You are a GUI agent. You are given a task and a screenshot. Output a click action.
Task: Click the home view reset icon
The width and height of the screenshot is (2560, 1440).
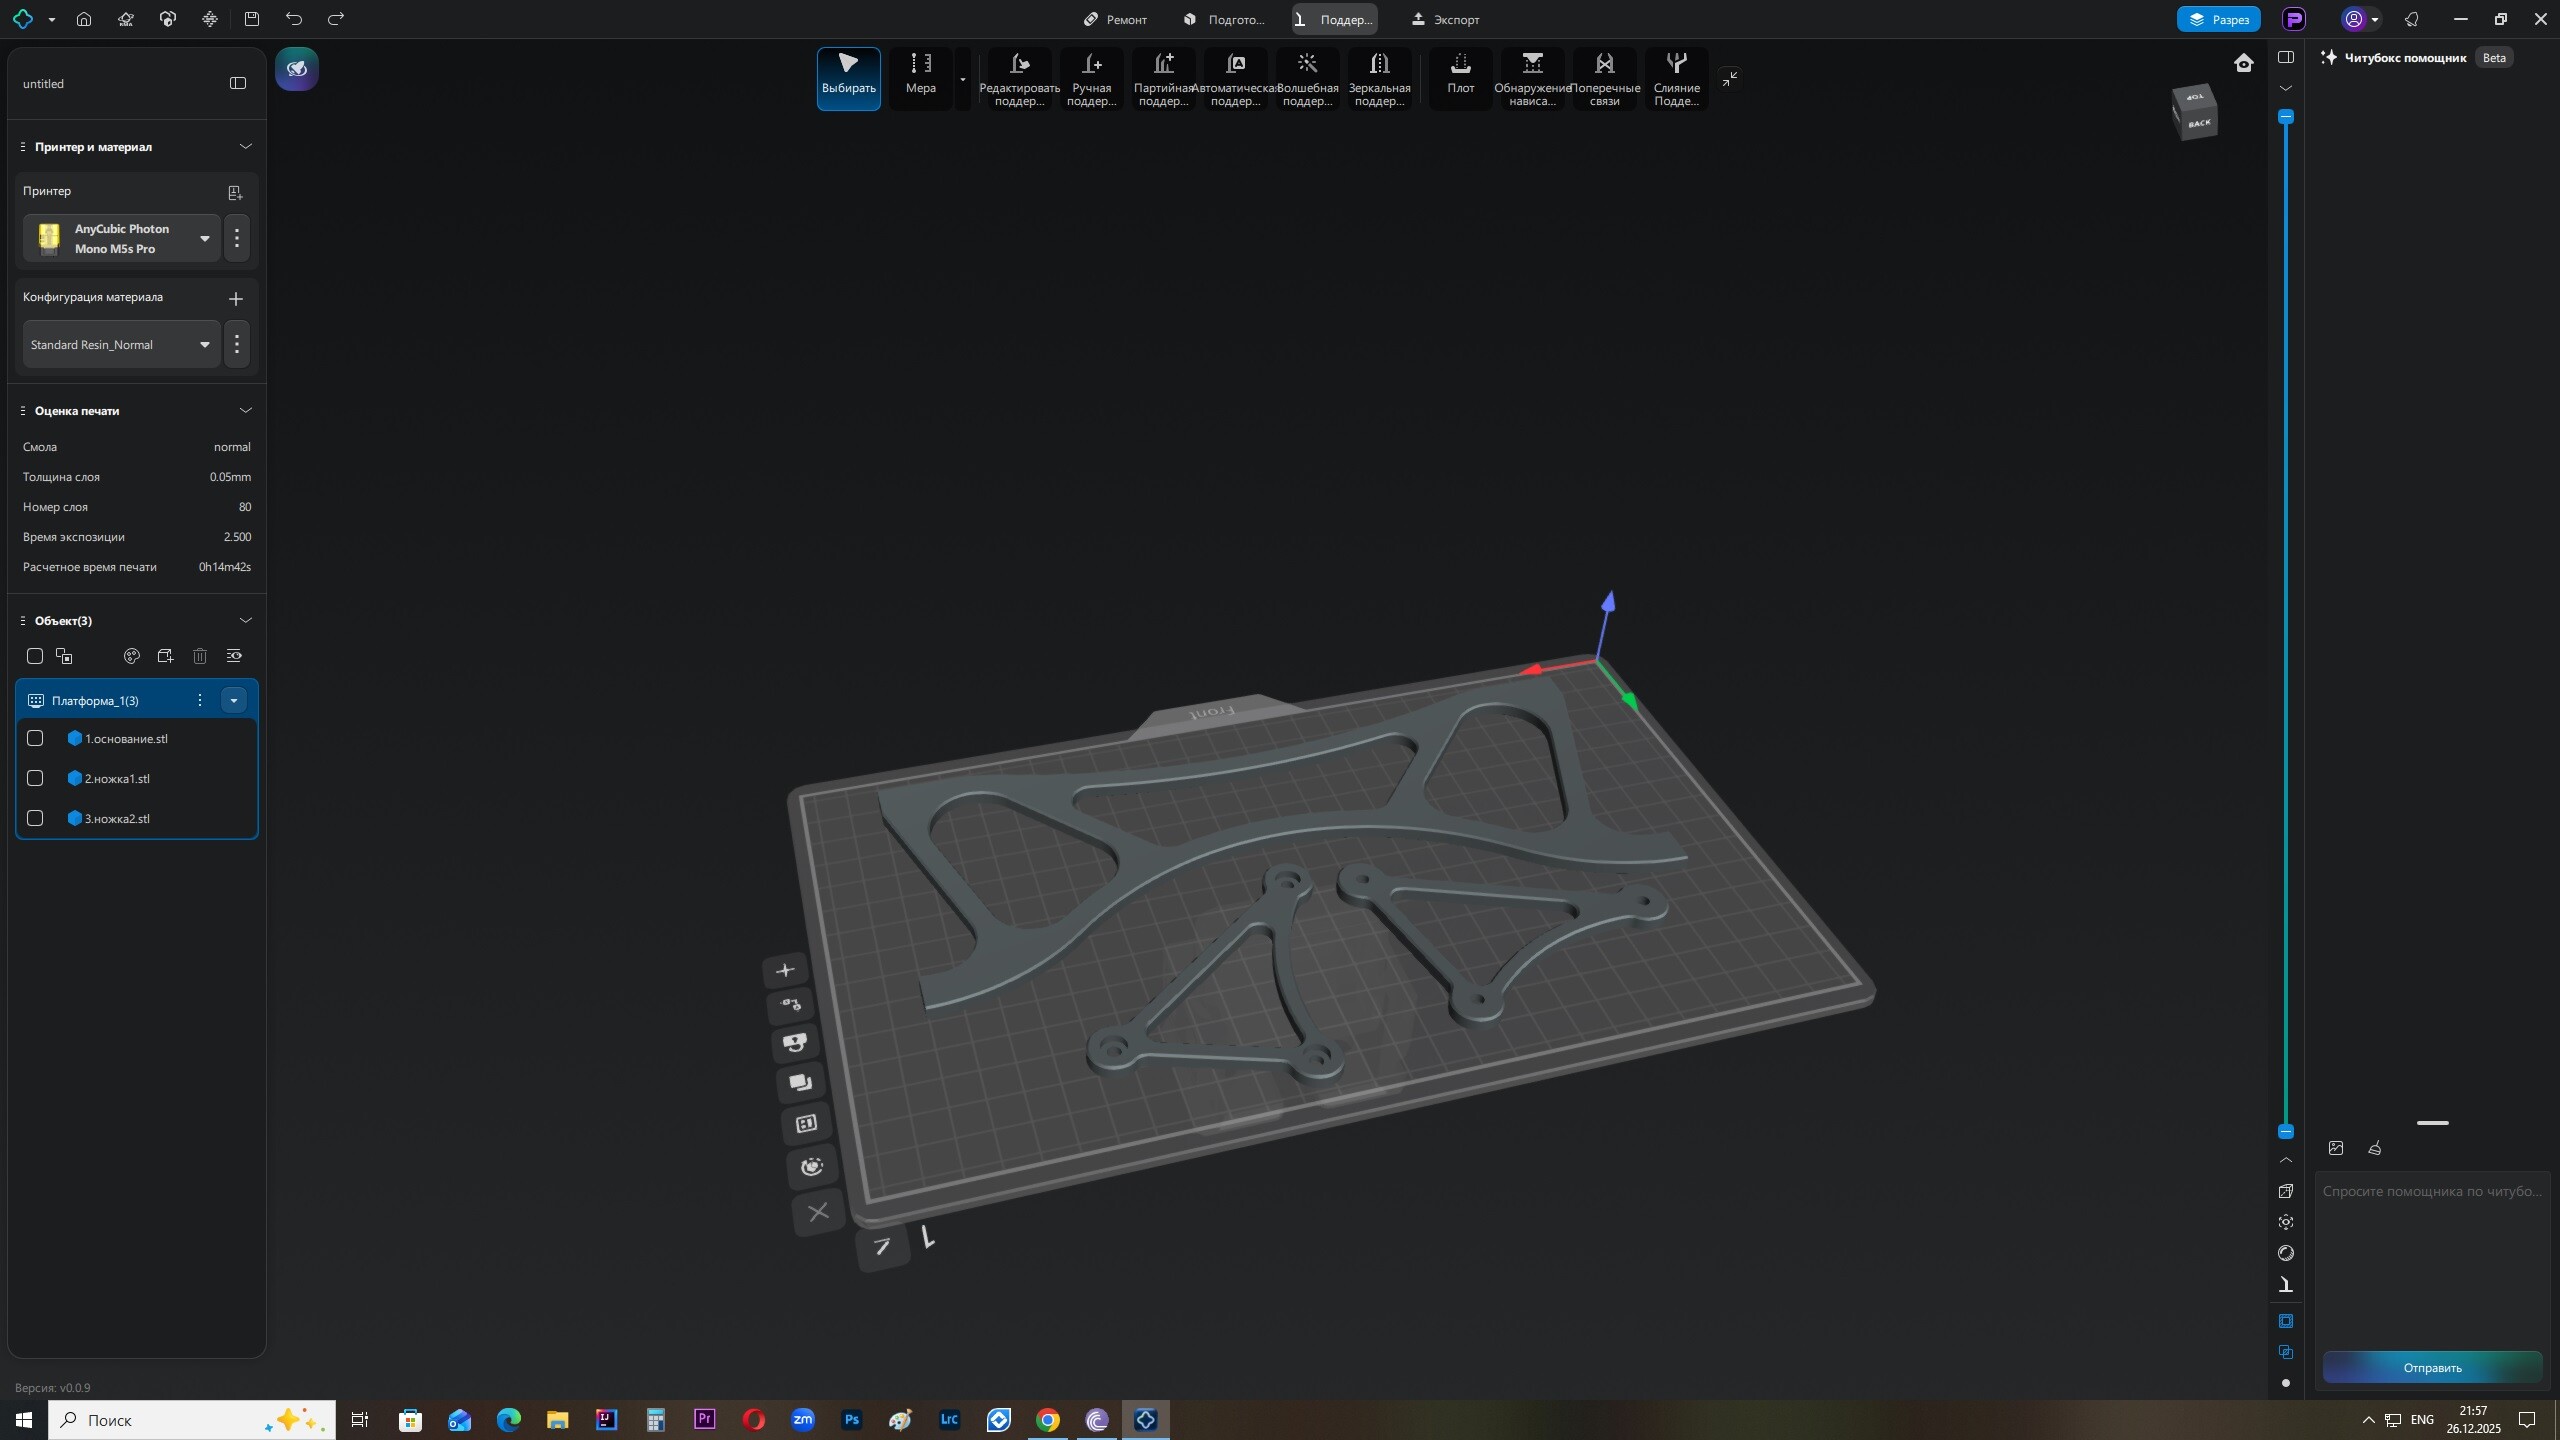pyautogui.click(x=2244, y=64)
